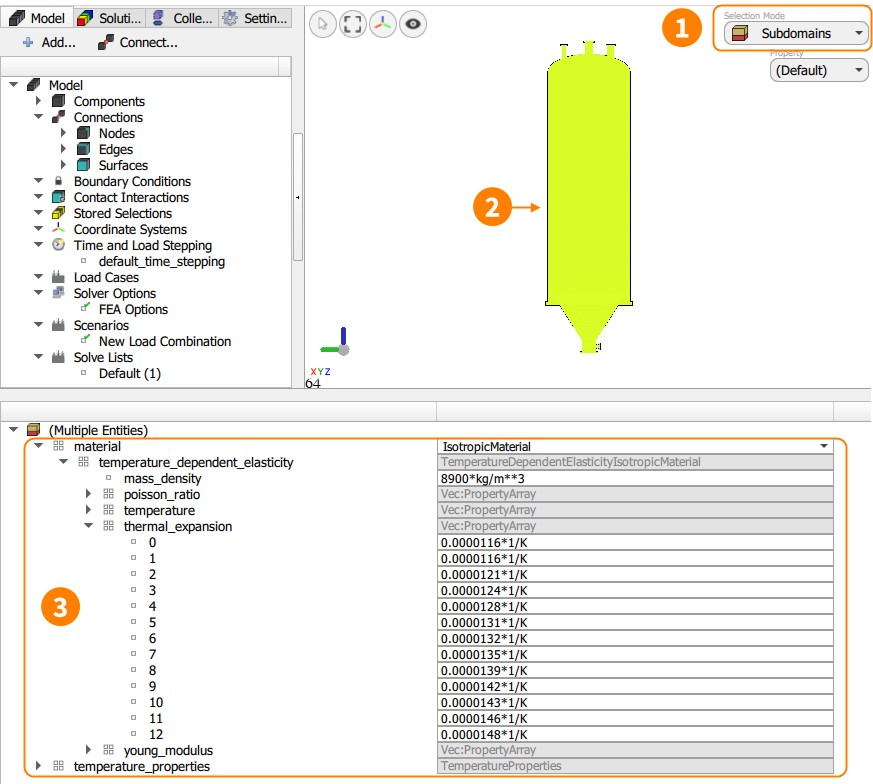873x784 pixels.
Task: Click the Boundary Conditions lock icon
Action: click(58, 181)
